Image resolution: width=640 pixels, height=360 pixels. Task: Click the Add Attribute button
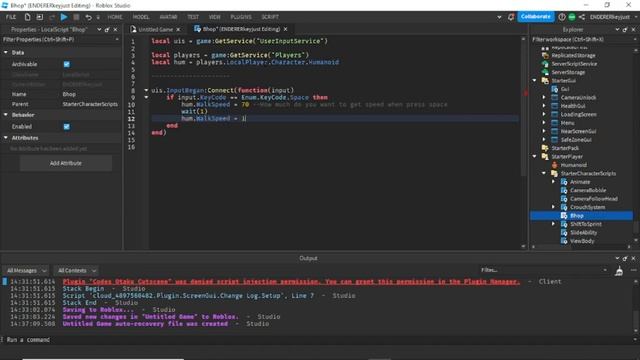(x=66, y=163)
